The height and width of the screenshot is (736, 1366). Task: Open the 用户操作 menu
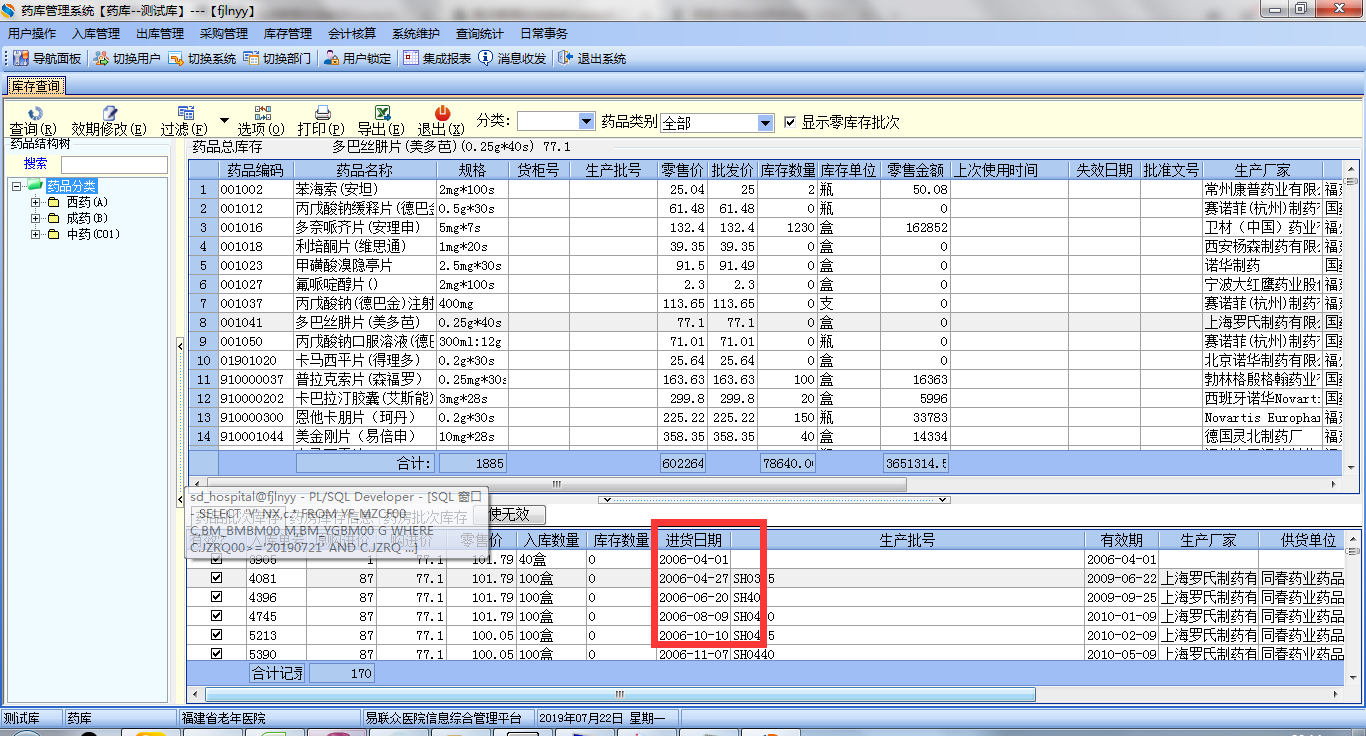32,34
